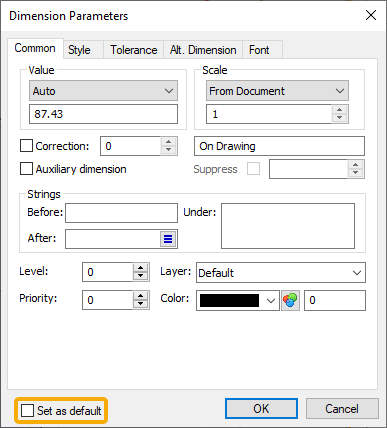Enable the Correction checkbox
This screenshot has width=387, height=428.
26,146
